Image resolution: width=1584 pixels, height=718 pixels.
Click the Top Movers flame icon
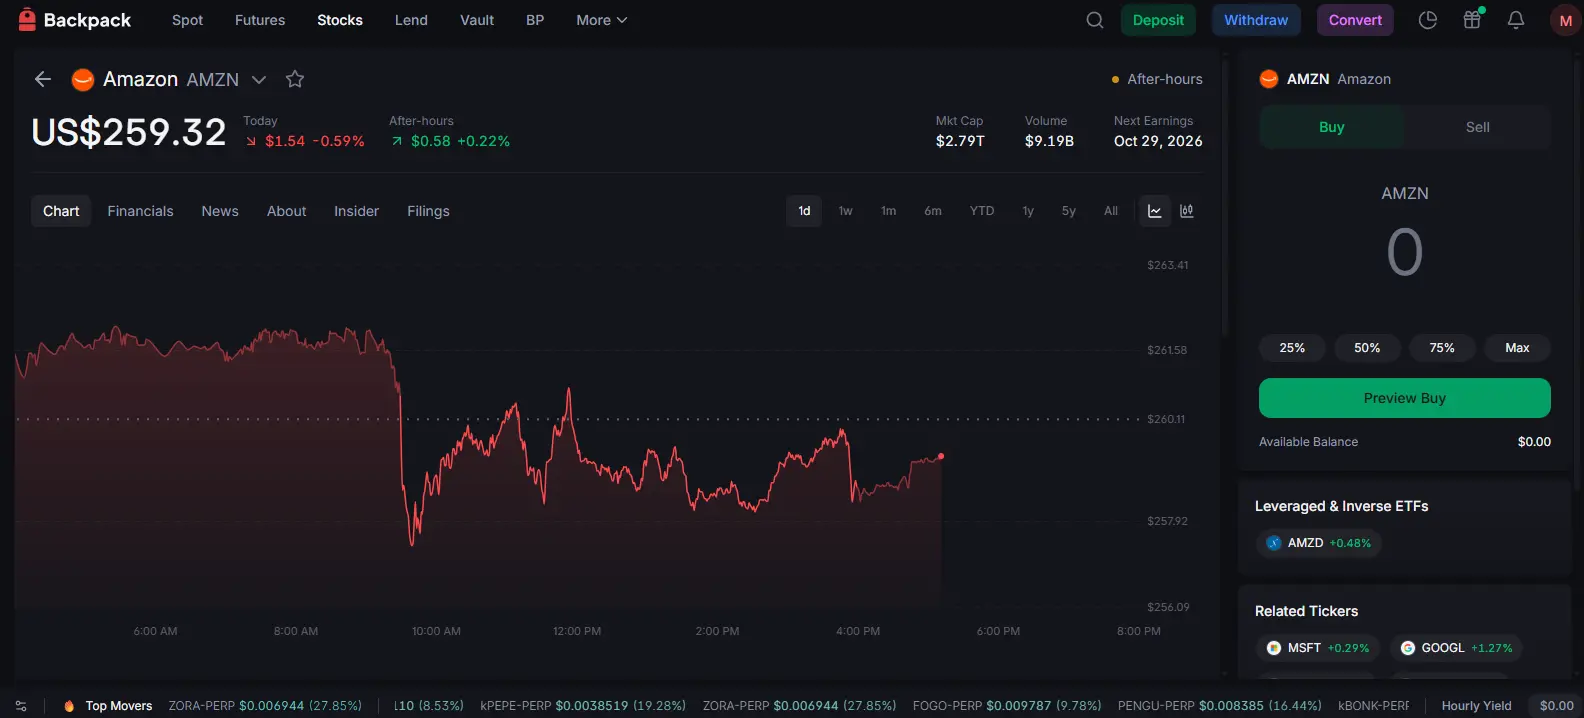(69, 705)
